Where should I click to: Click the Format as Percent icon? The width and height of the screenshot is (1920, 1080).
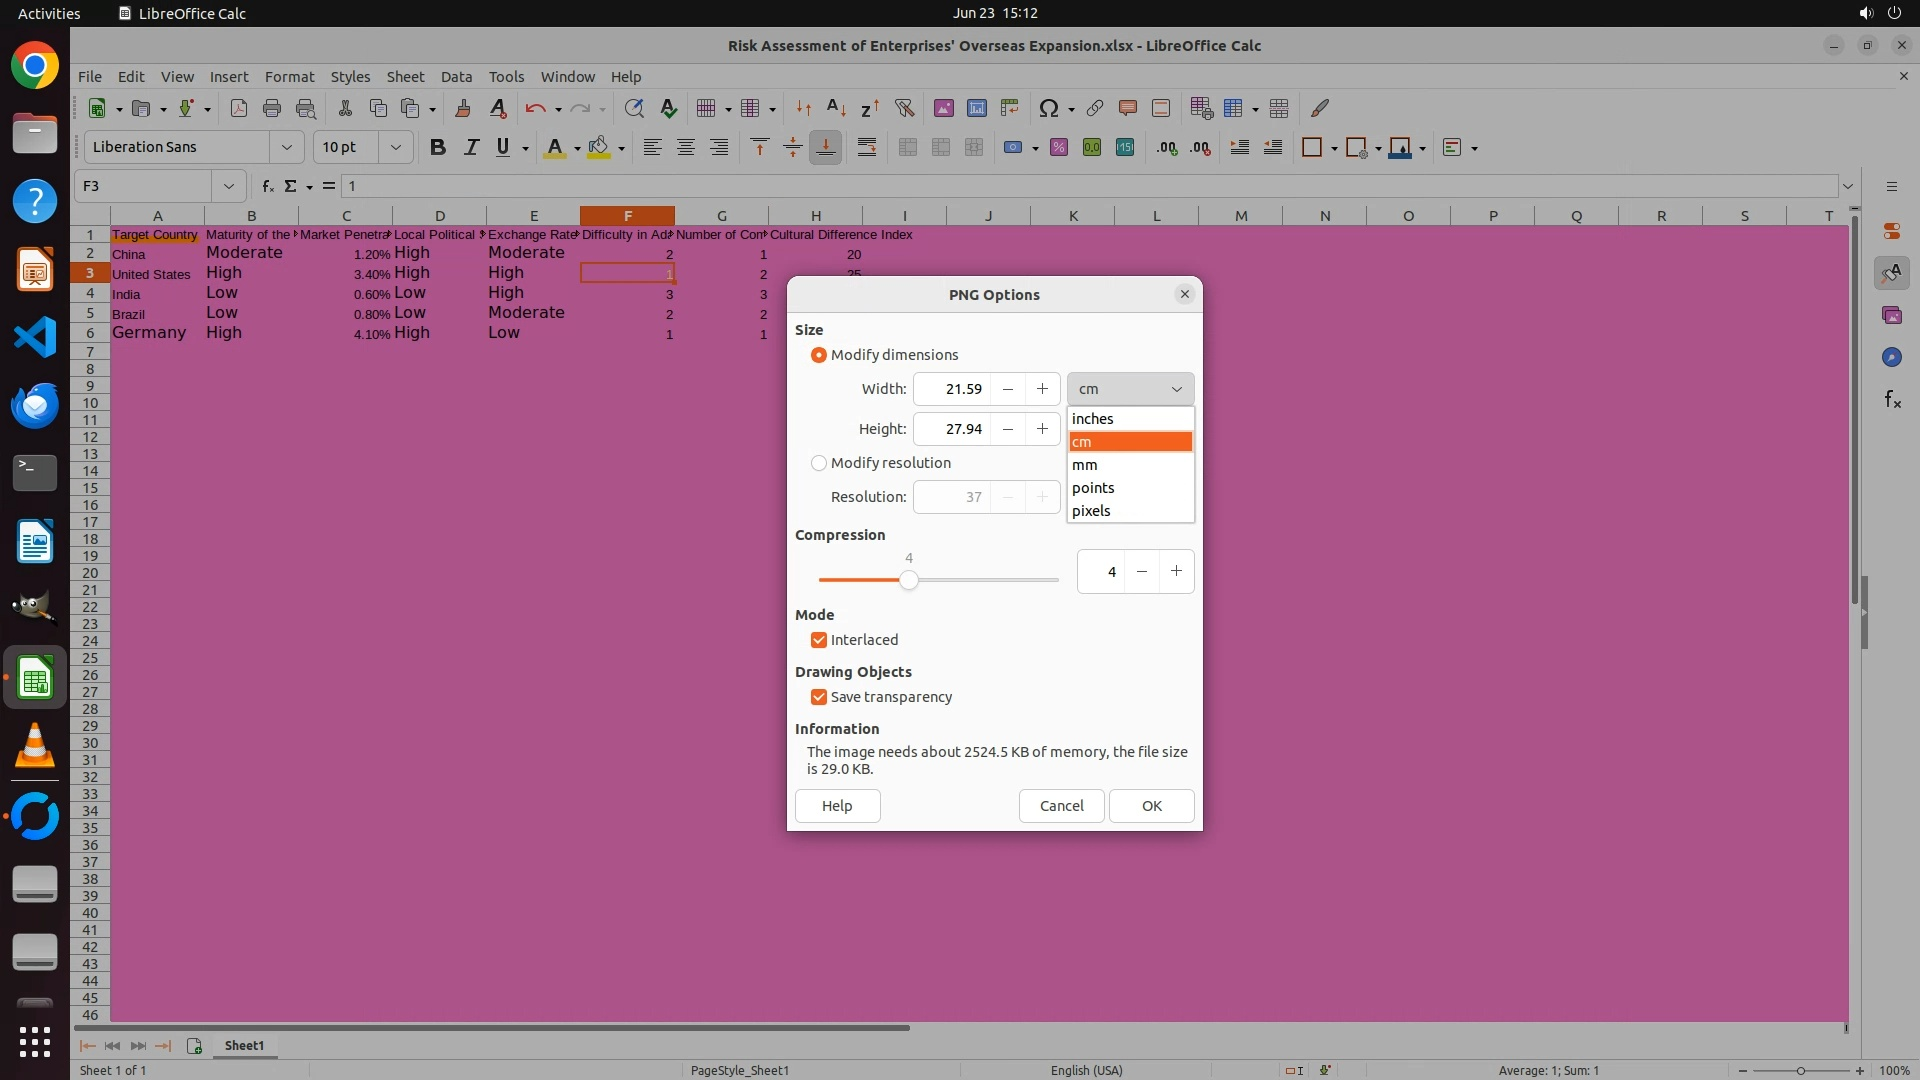click(x=1059, y=148)
